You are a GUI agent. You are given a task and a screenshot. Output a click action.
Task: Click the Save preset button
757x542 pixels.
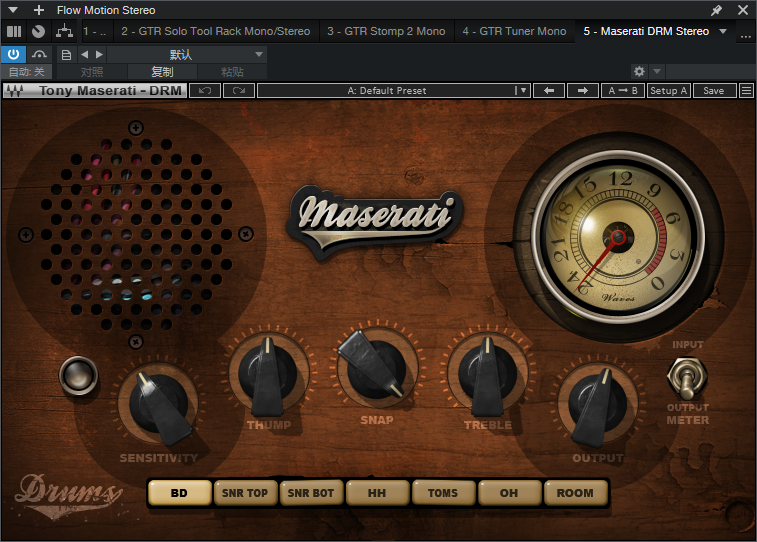click(x=714, y=91)
